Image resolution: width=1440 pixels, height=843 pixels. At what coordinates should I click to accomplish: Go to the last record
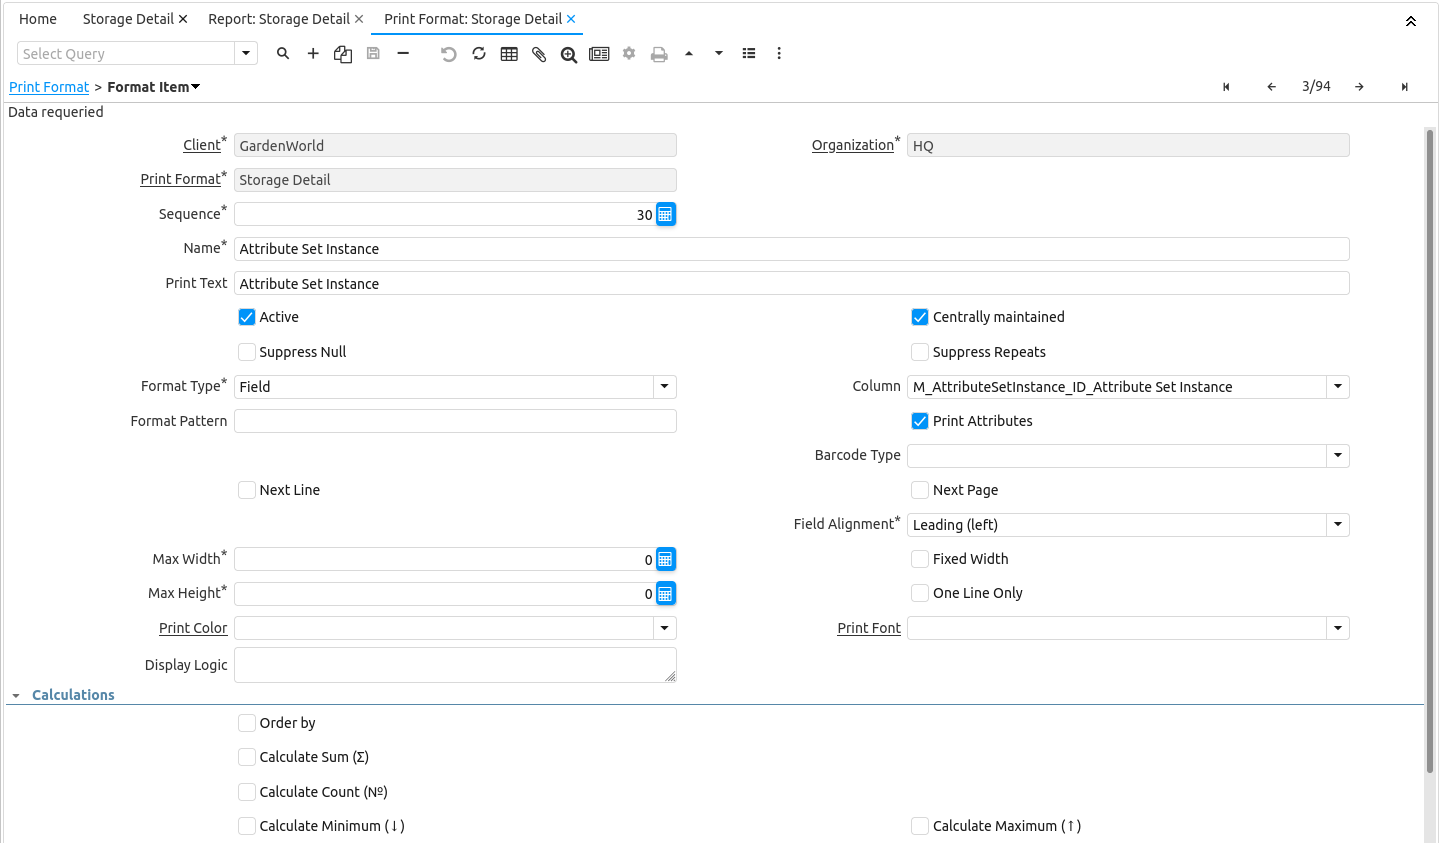[x=1405, y=87]
